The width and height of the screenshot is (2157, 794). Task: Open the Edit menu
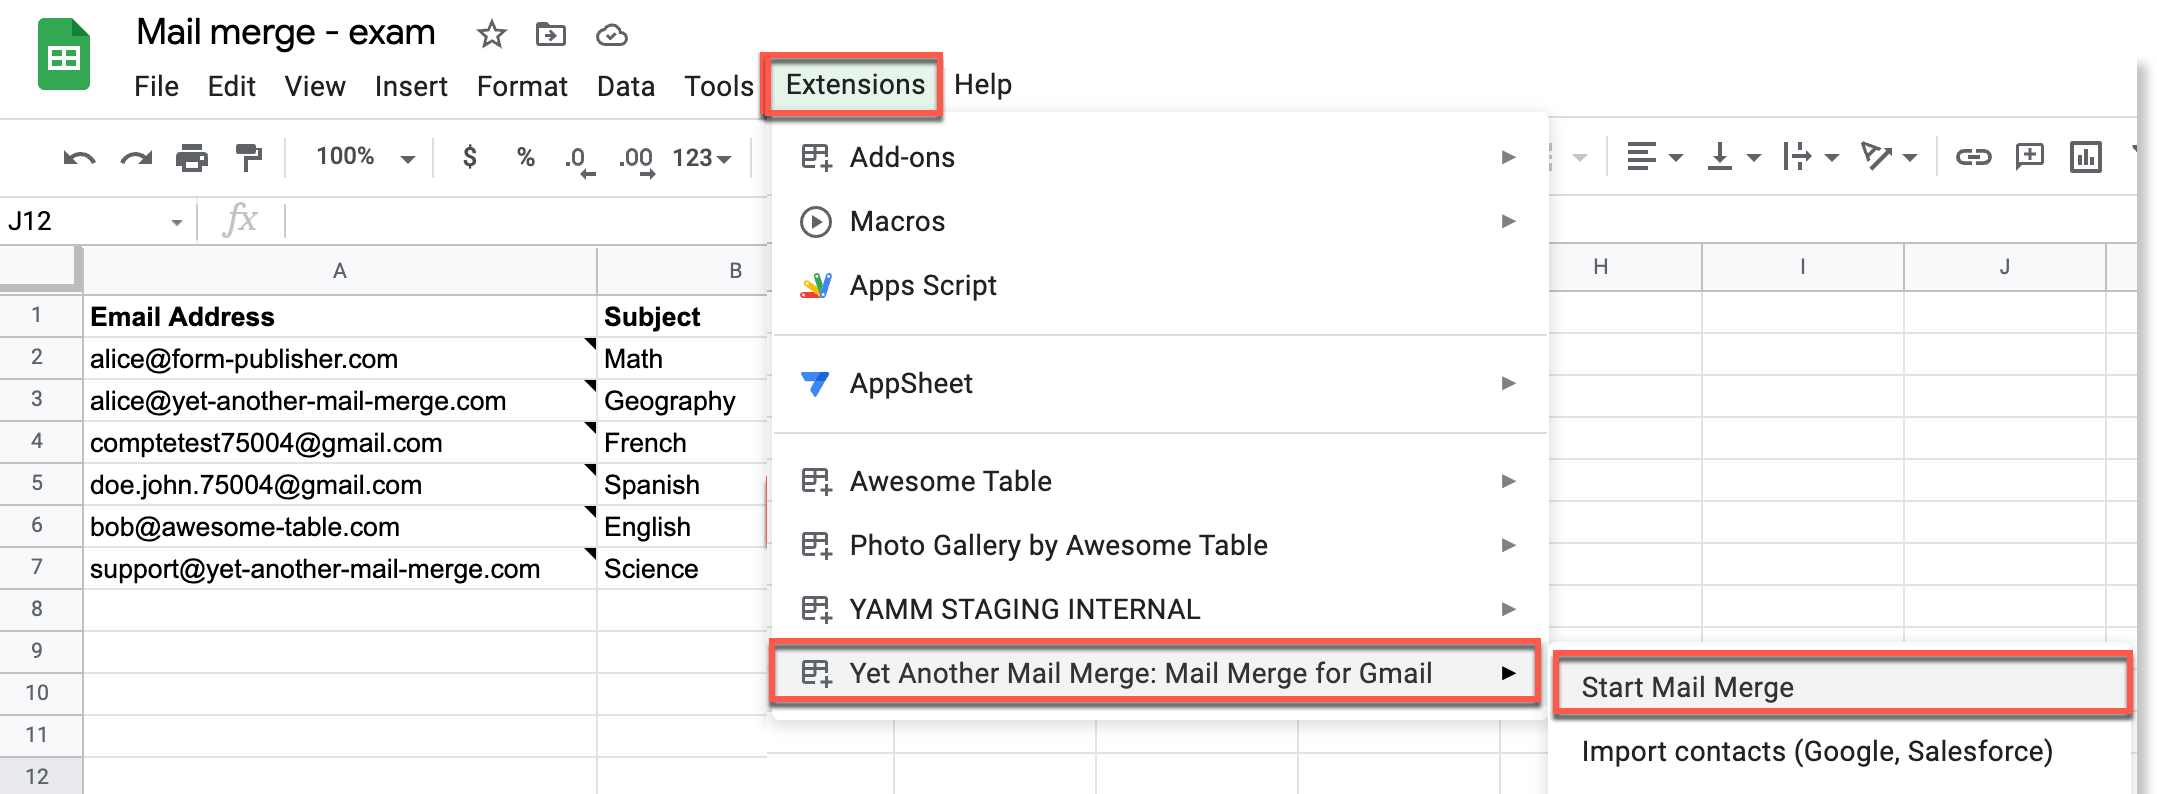point(231,86)
